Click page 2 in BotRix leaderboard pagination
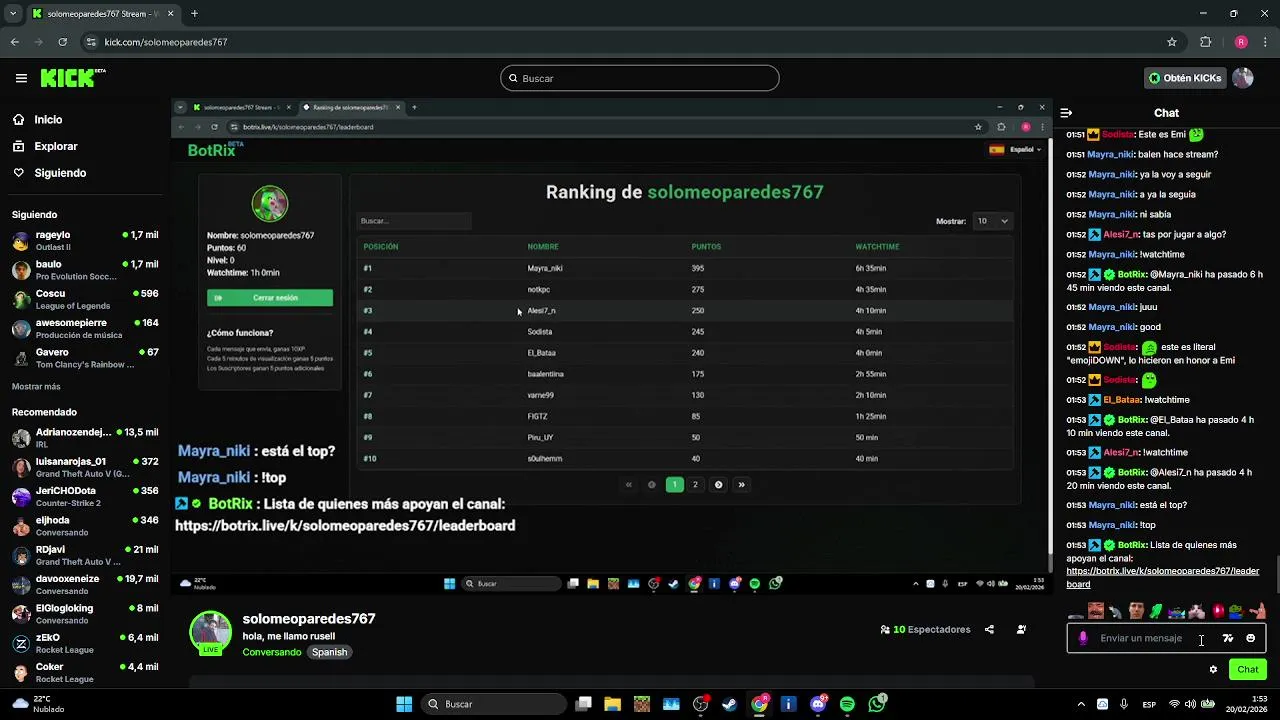Viewport: 1280px width, 720px height. pos(695,484)
